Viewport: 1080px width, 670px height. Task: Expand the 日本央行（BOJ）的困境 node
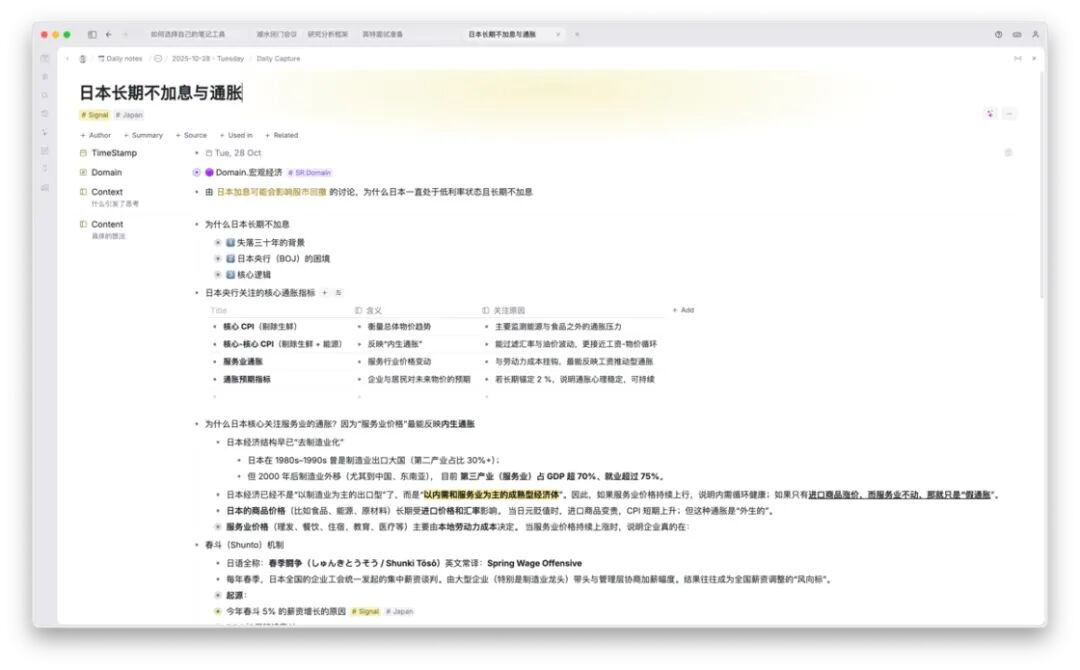[218, 258]
